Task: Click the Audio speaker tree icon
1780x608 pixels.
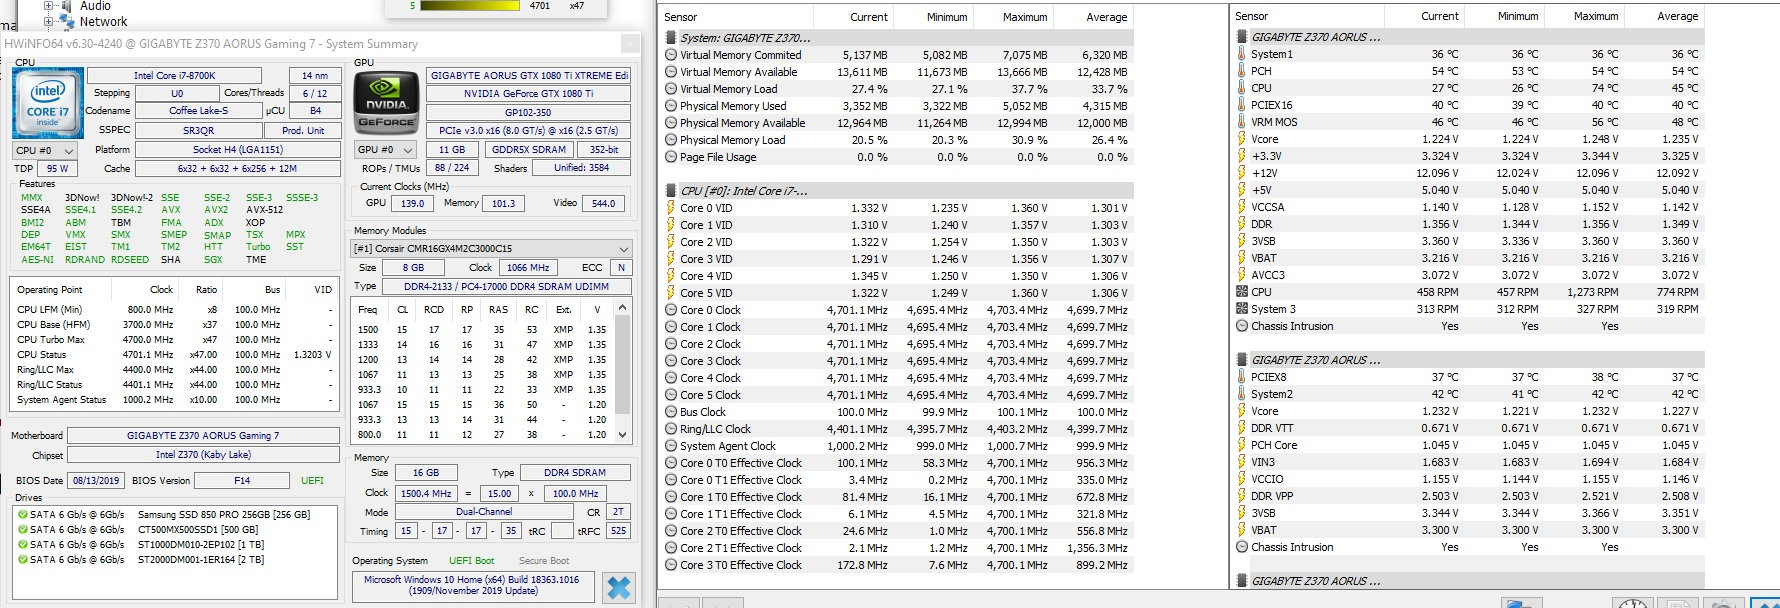Action: pos(67,6)
